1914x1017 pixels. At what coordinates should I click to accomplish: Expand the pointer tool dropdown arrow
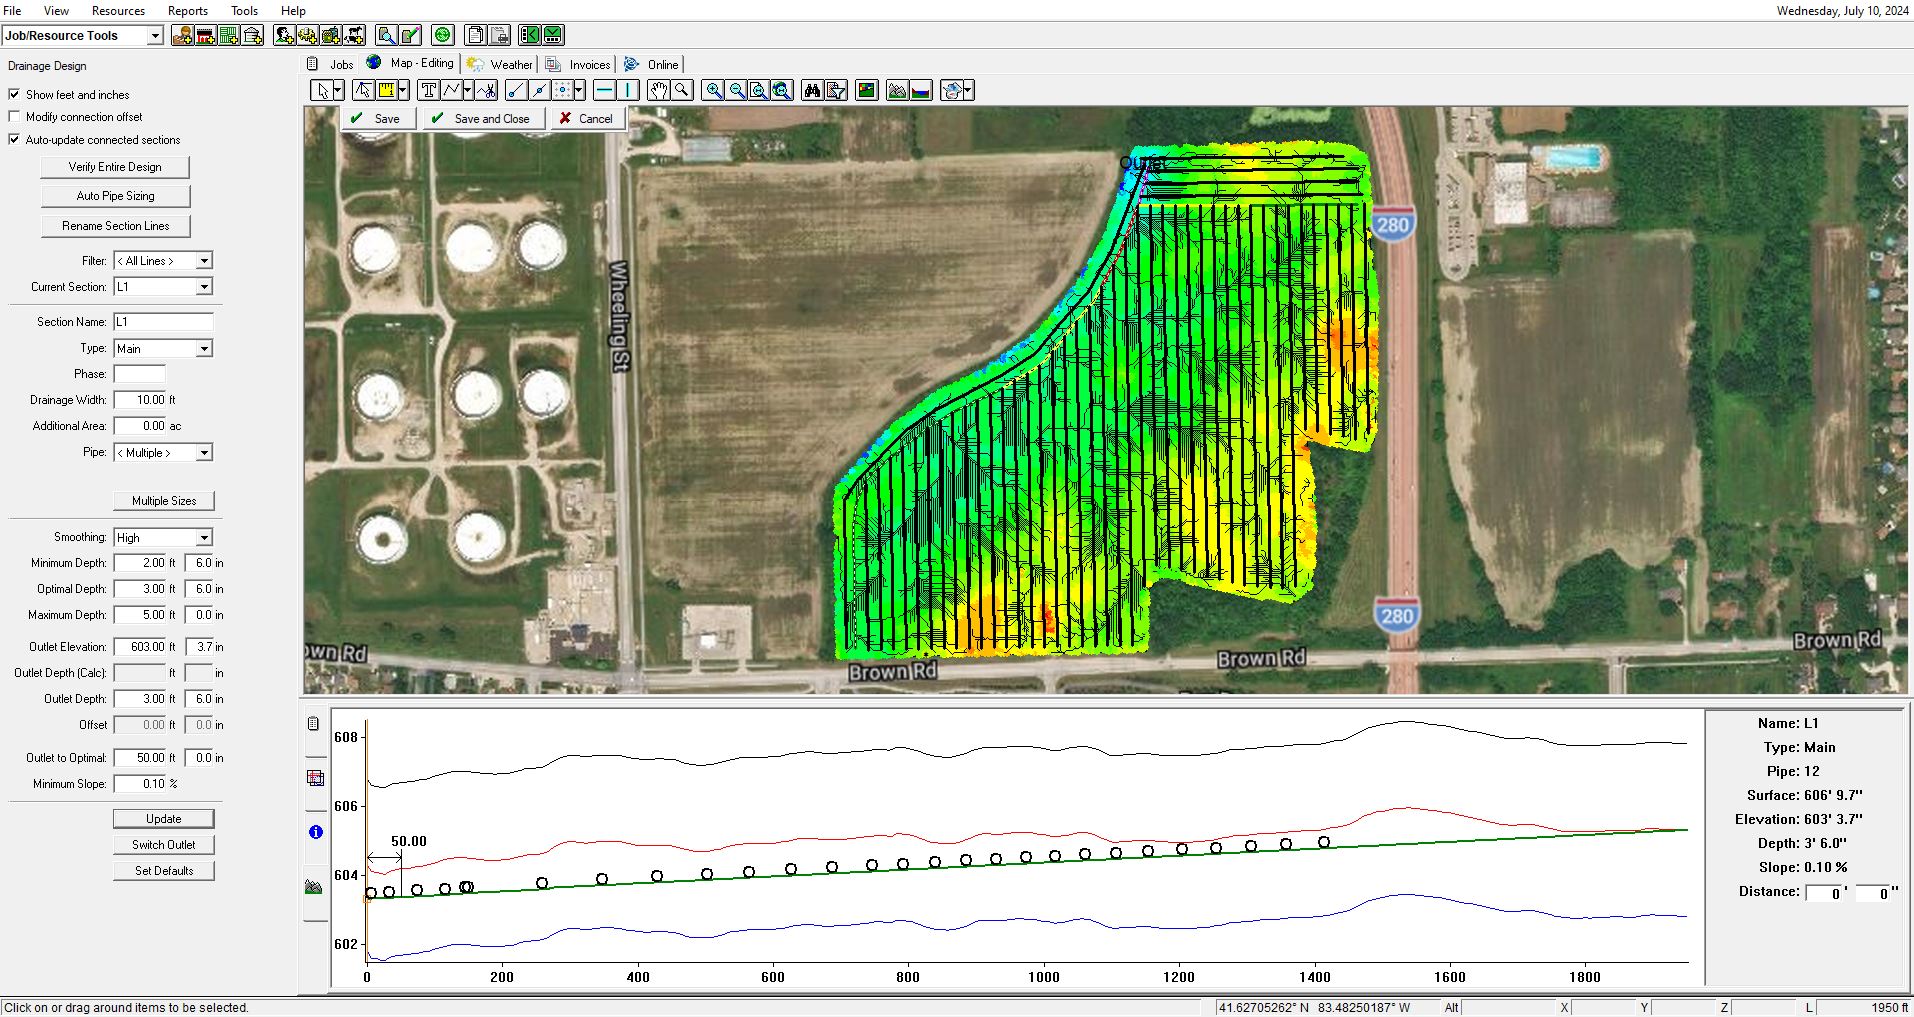point(338,91)
